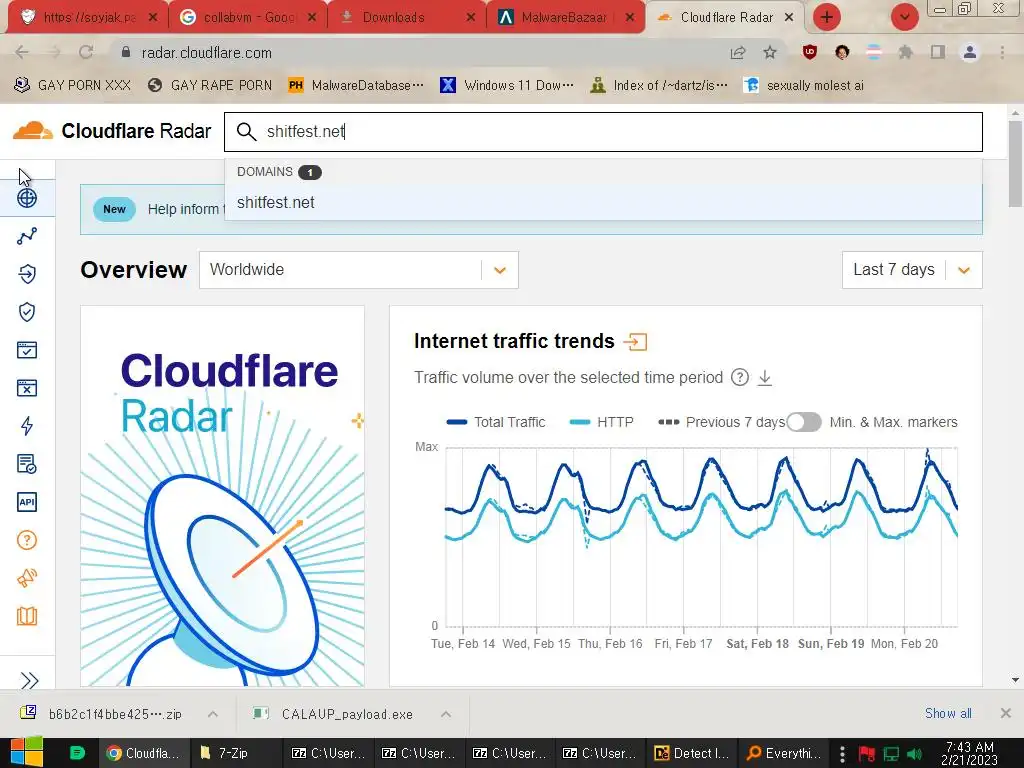The height and width of the screenshot is (768, 1024).
Task: Click Show all downloads
Action: click(948, 713)
